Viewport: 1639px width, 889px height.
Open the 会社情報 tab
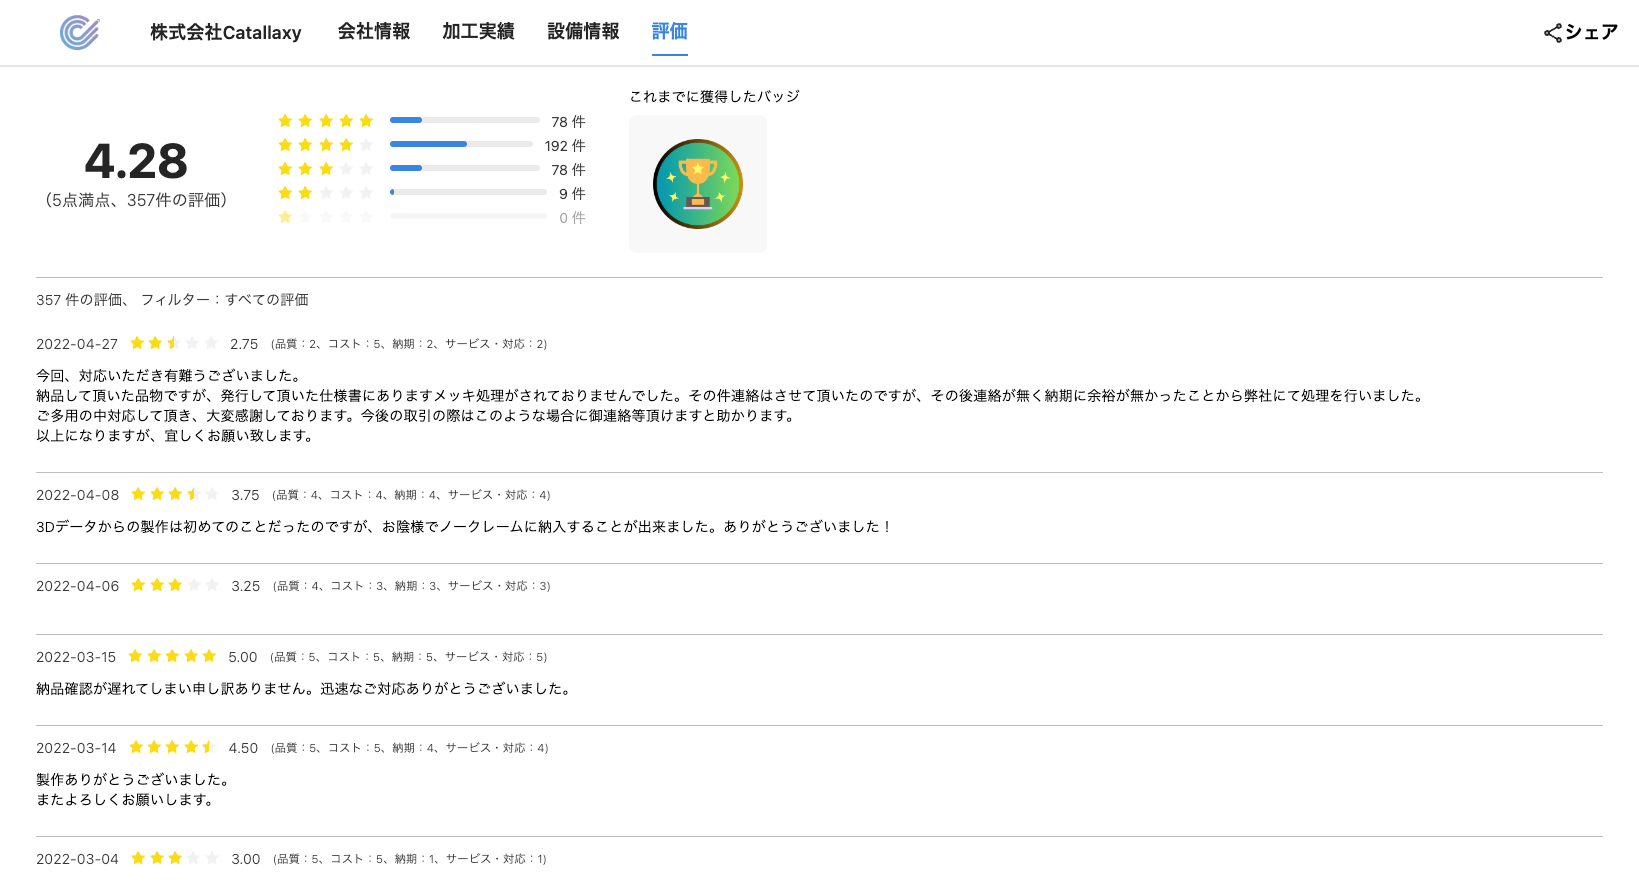[x=374, y=32]
